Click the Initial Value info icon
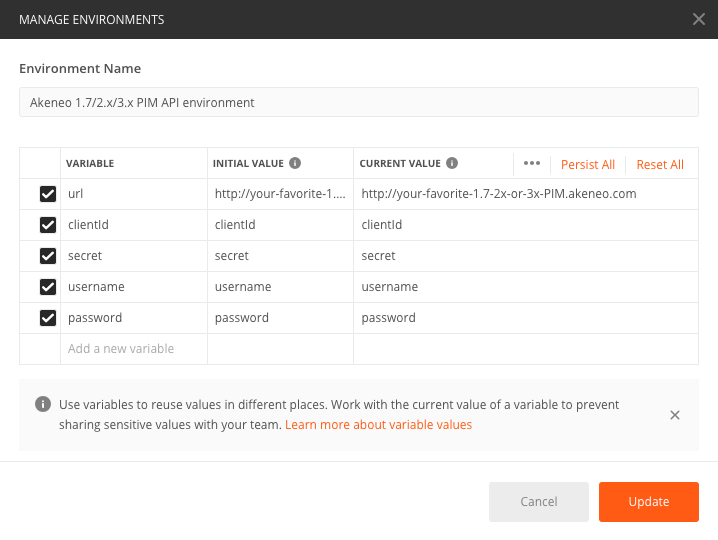Image resolution: width=718 pixels, height=540 pixels. 295,163
